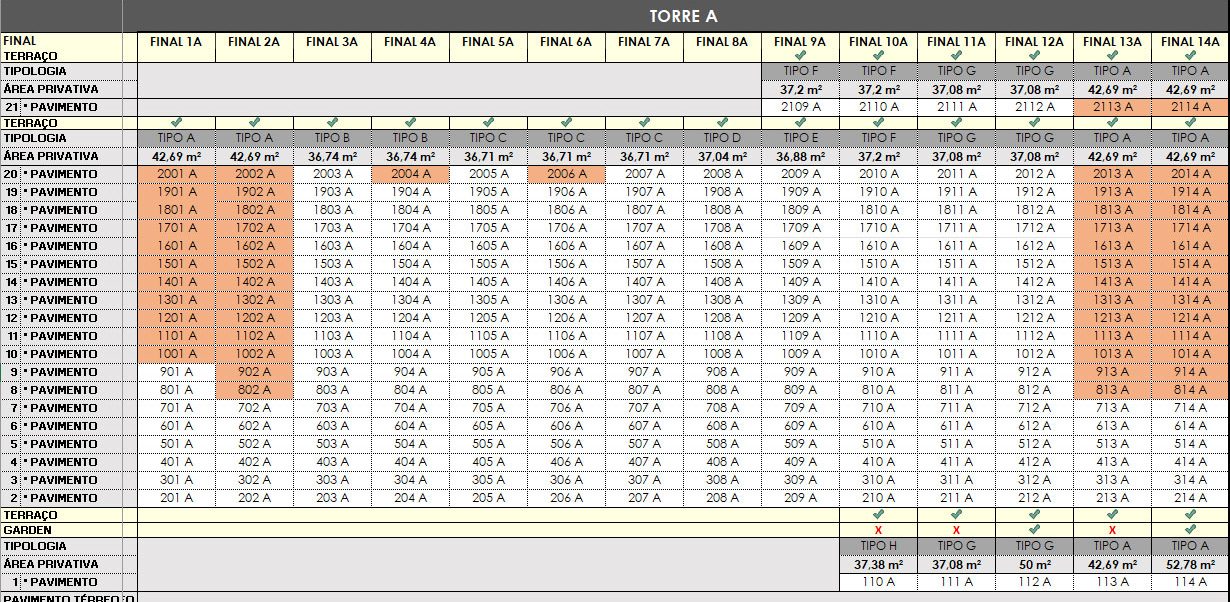The width and height of the screenshot is (1230, 602).
Task: Click the Garden row green checkmark for FINAL 14A
Action: (x=1190, y=529)
